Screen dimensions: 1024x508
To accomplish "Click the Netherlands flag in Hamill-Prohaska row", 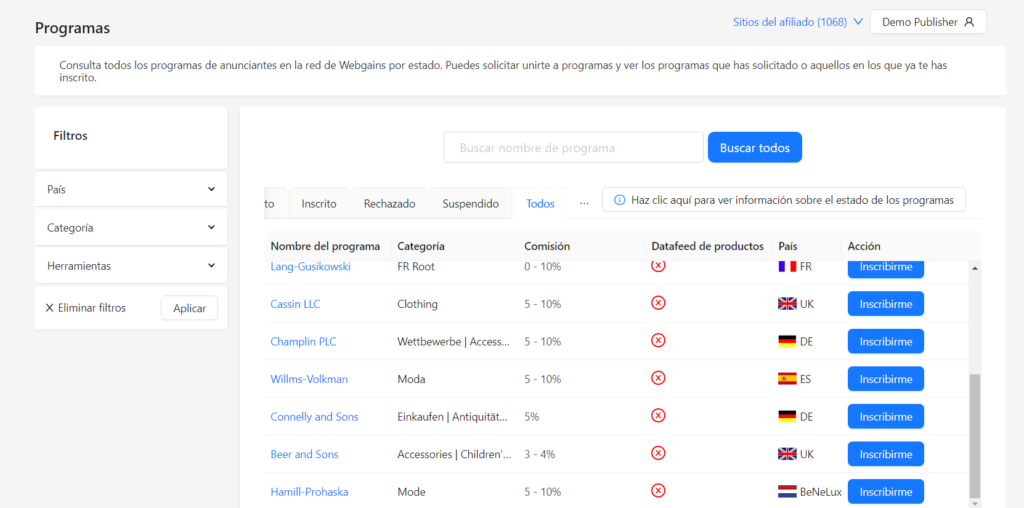I will (787, 492).
